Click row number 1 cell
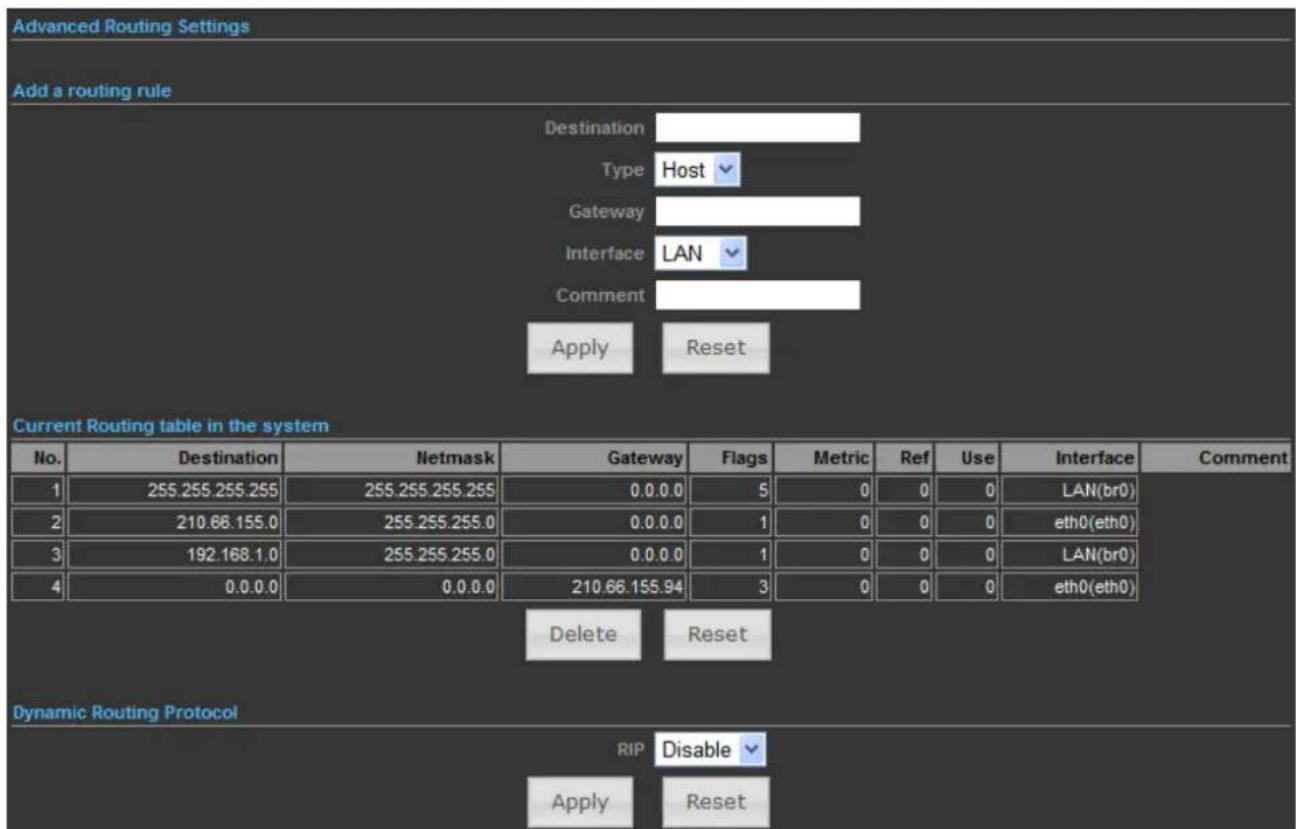 (x=39, y=490)
